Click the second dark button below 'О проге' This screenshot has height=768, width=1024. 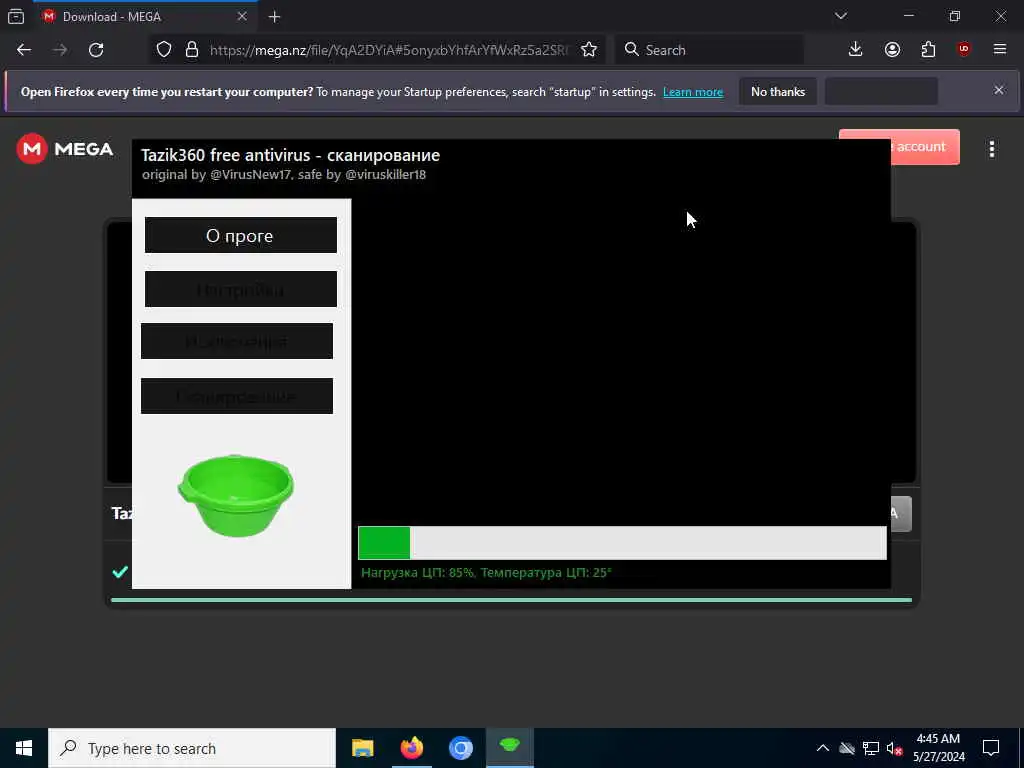pyautogui.click(x=240, y=289)
